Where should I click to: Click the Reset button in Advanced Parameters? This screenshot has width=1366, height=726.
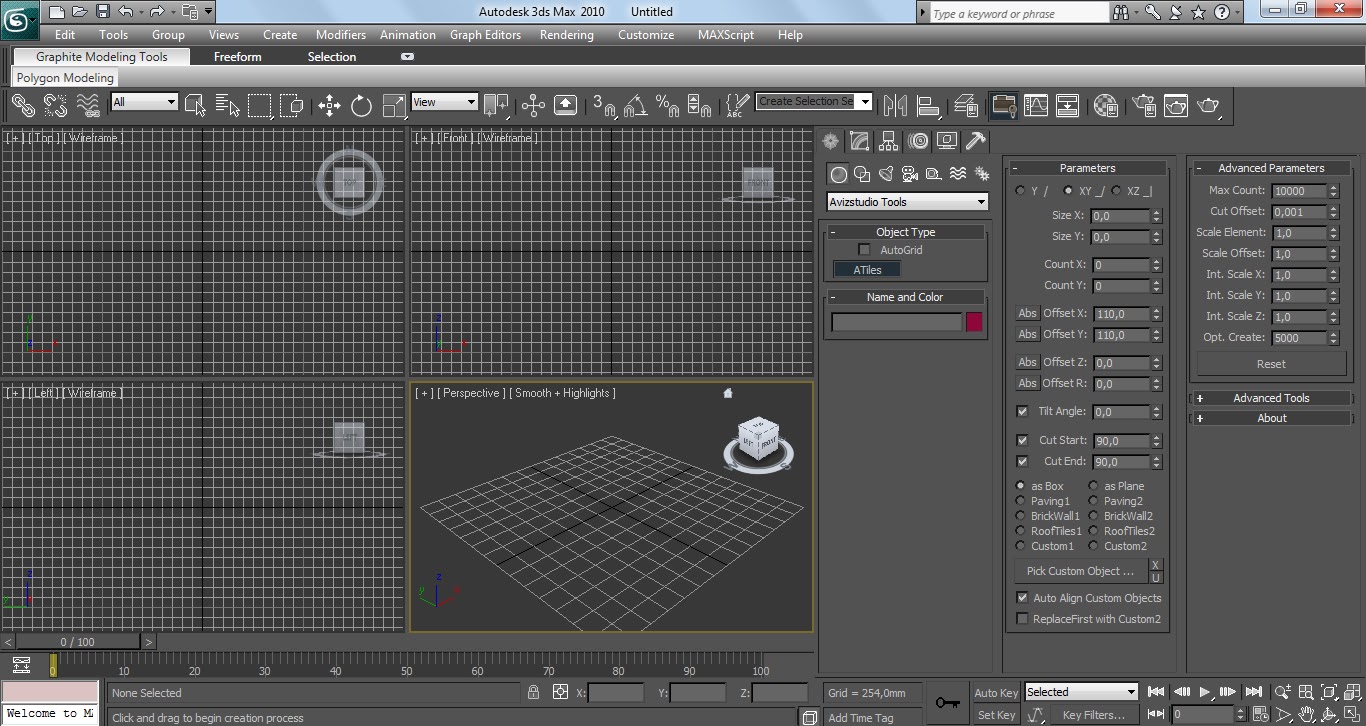pos(1270,363)
